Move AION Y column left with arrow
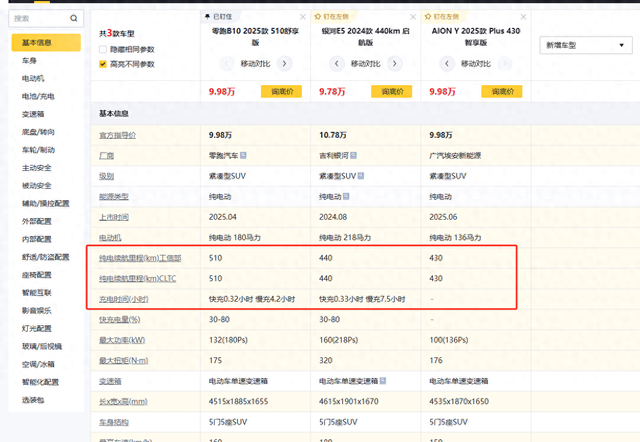 point(447,64)
